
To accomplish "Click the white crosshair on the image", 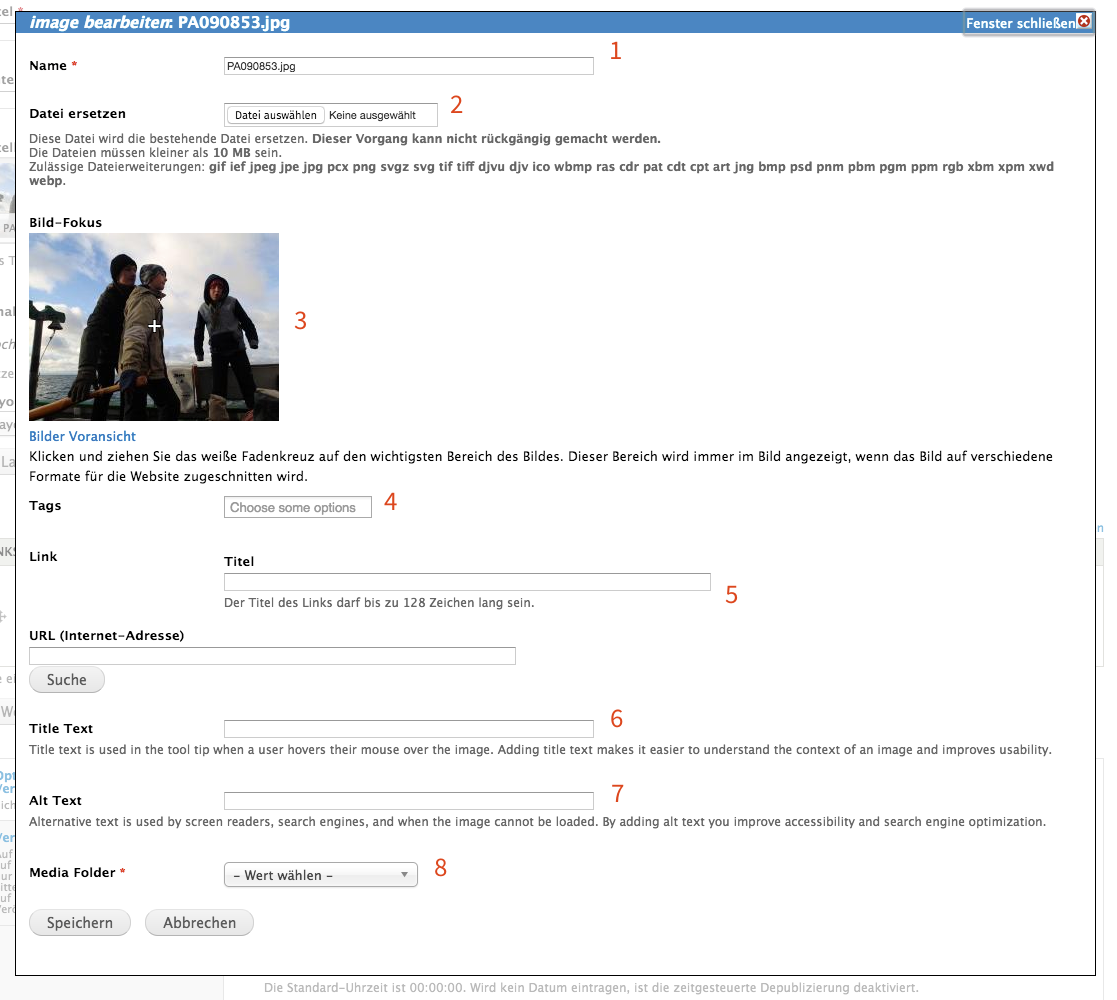I will [155, 326].
